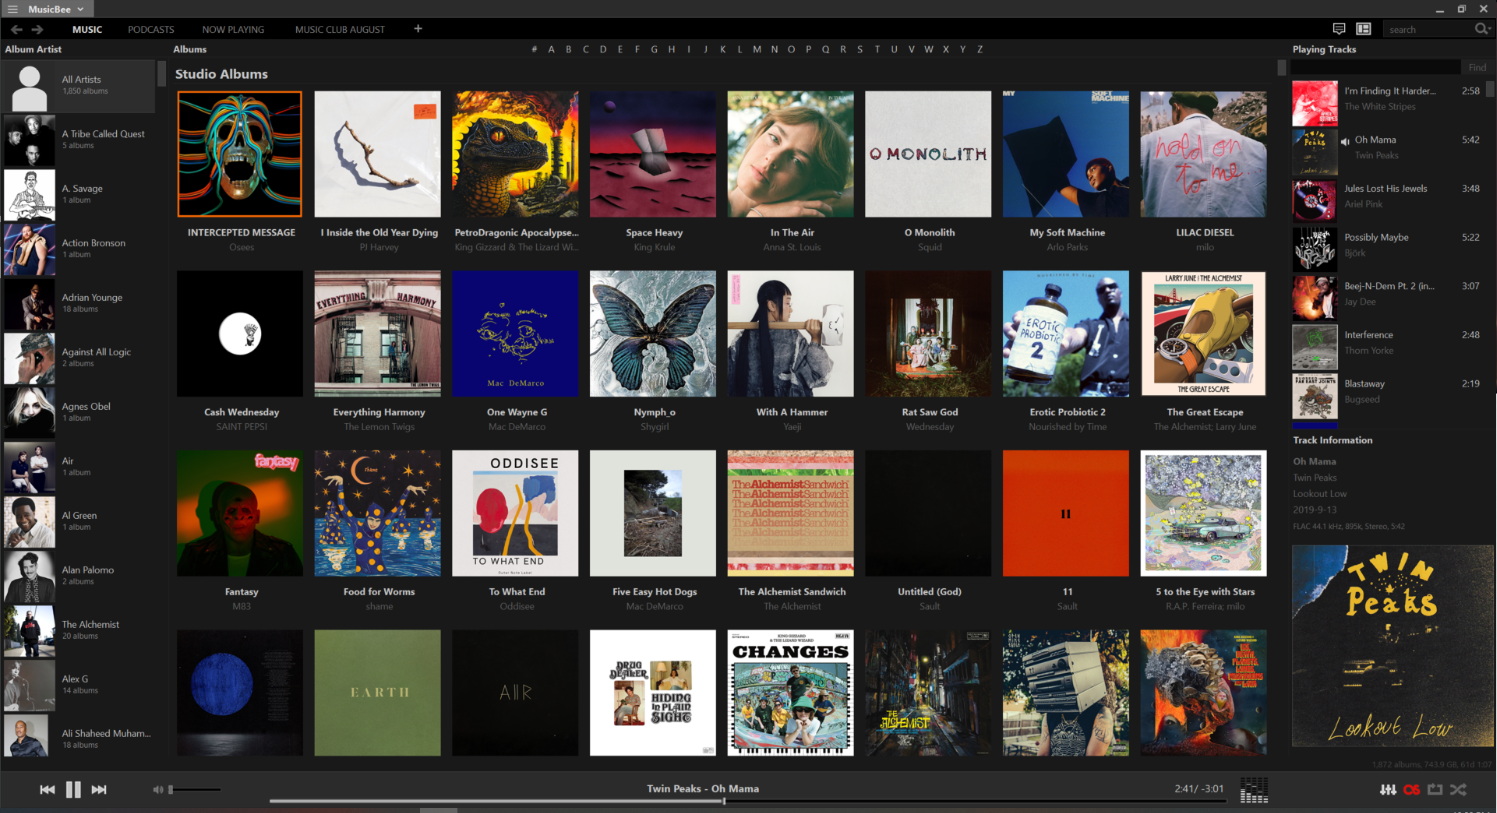Open the equalizer sliders icon

point(1388,790)
